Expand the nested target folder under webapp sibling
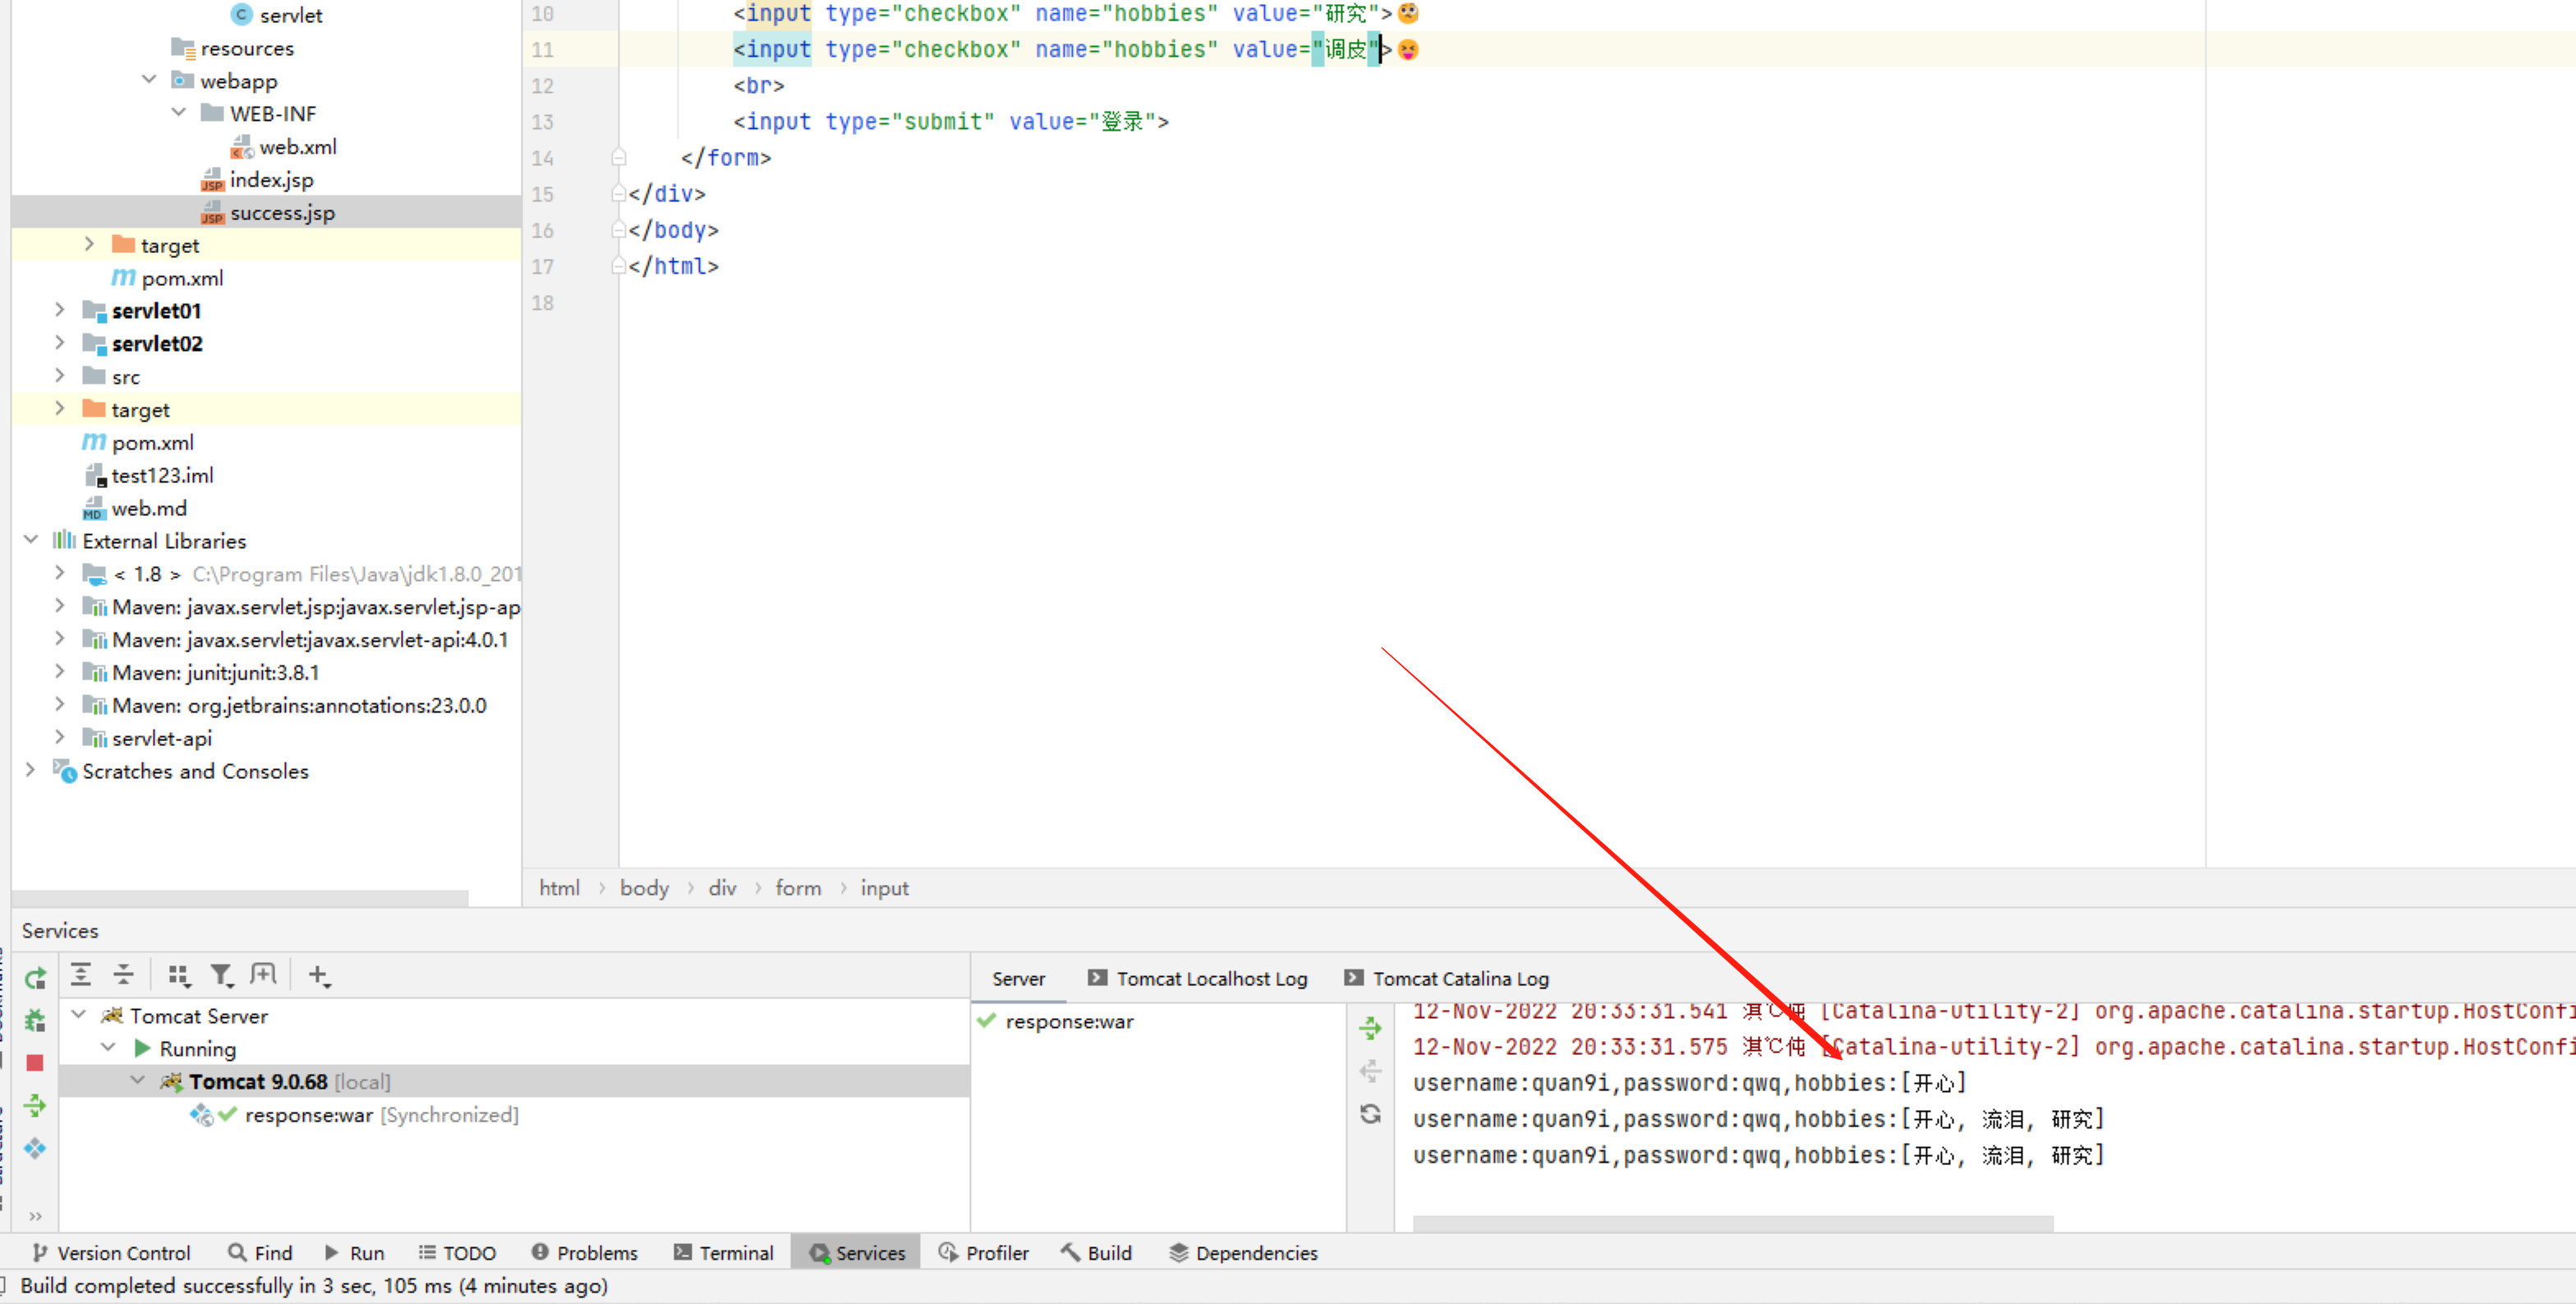Screen dimensions: 2576x1304 [x=89, y=244]
